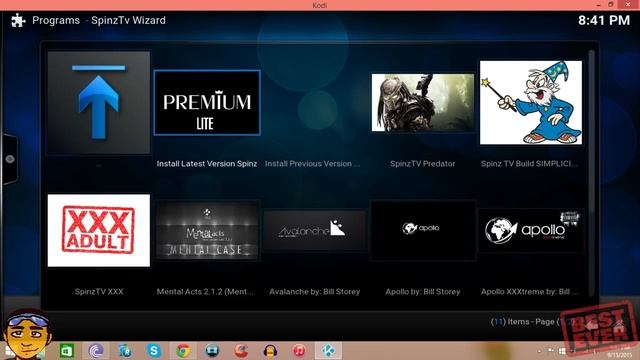Viewport: 640px width, 360px height.
Task: Open the small Apollo logo thumbnail
Action: 423,230
